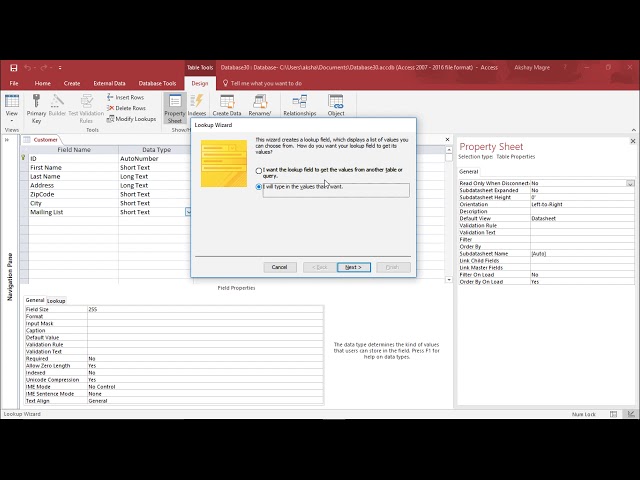This screenshot has width=640, height=480.
Task: Switch to Datasheet view icon in status bar
Action: (x=613, y=414)
